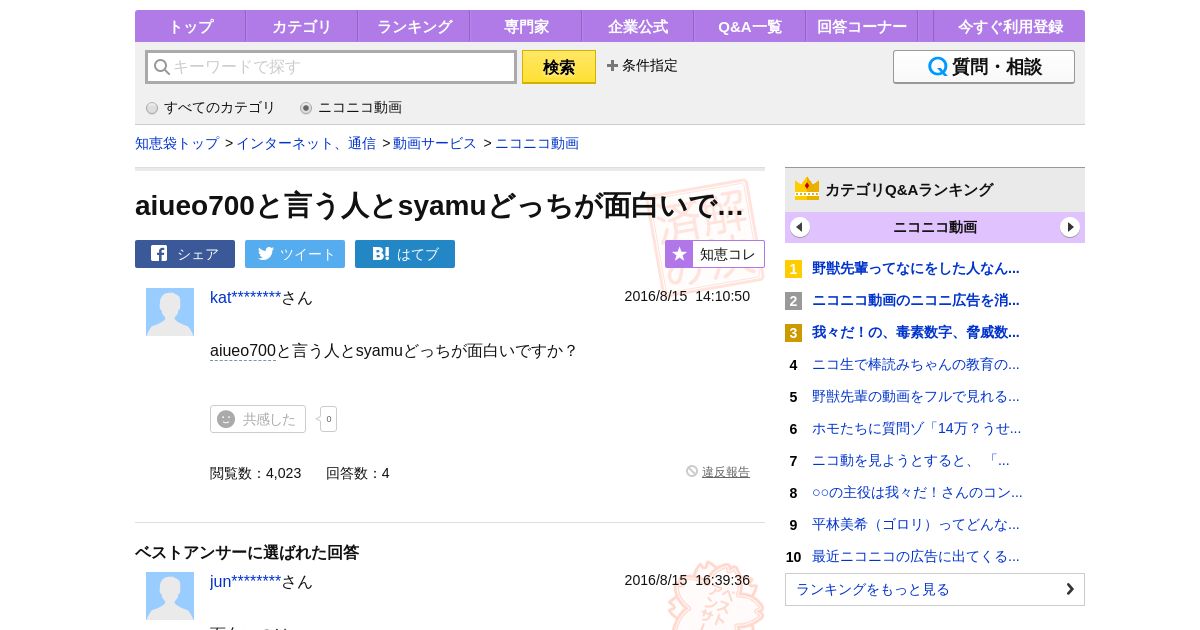The image size is (1200, 630).
Task: Open ranking link ニコ生で棒読みちゃんの教育の...
Action: (916, 364)
